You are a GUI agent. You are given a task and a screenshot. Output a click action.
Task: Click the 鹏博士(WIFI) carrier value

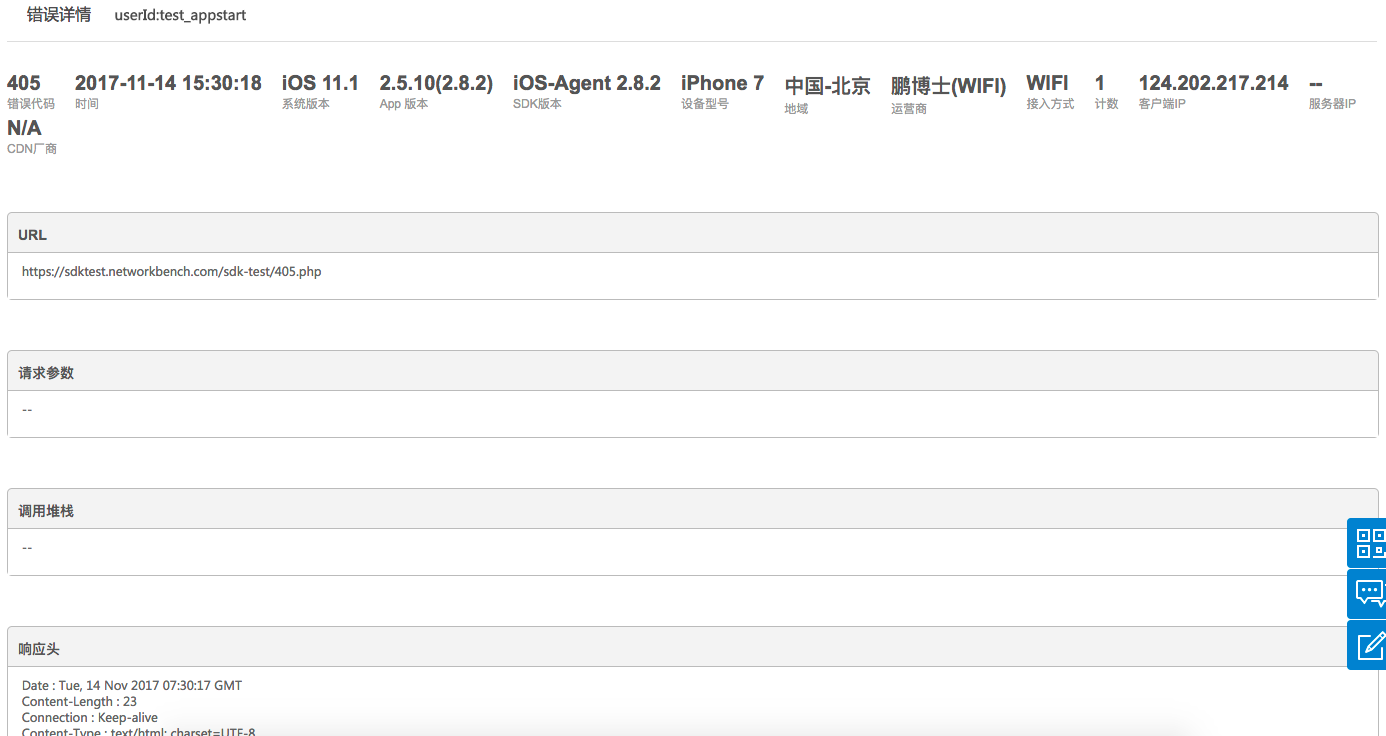click(948, 86)
